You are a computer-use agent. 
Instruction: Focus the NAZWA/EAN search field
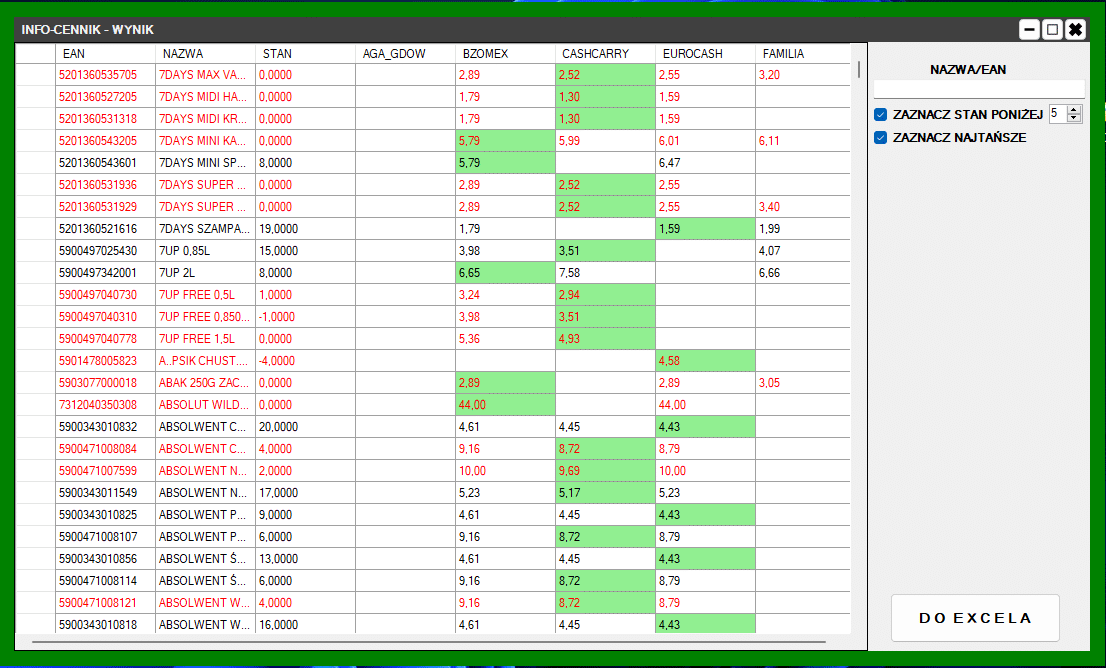click(x=979, y=89)
